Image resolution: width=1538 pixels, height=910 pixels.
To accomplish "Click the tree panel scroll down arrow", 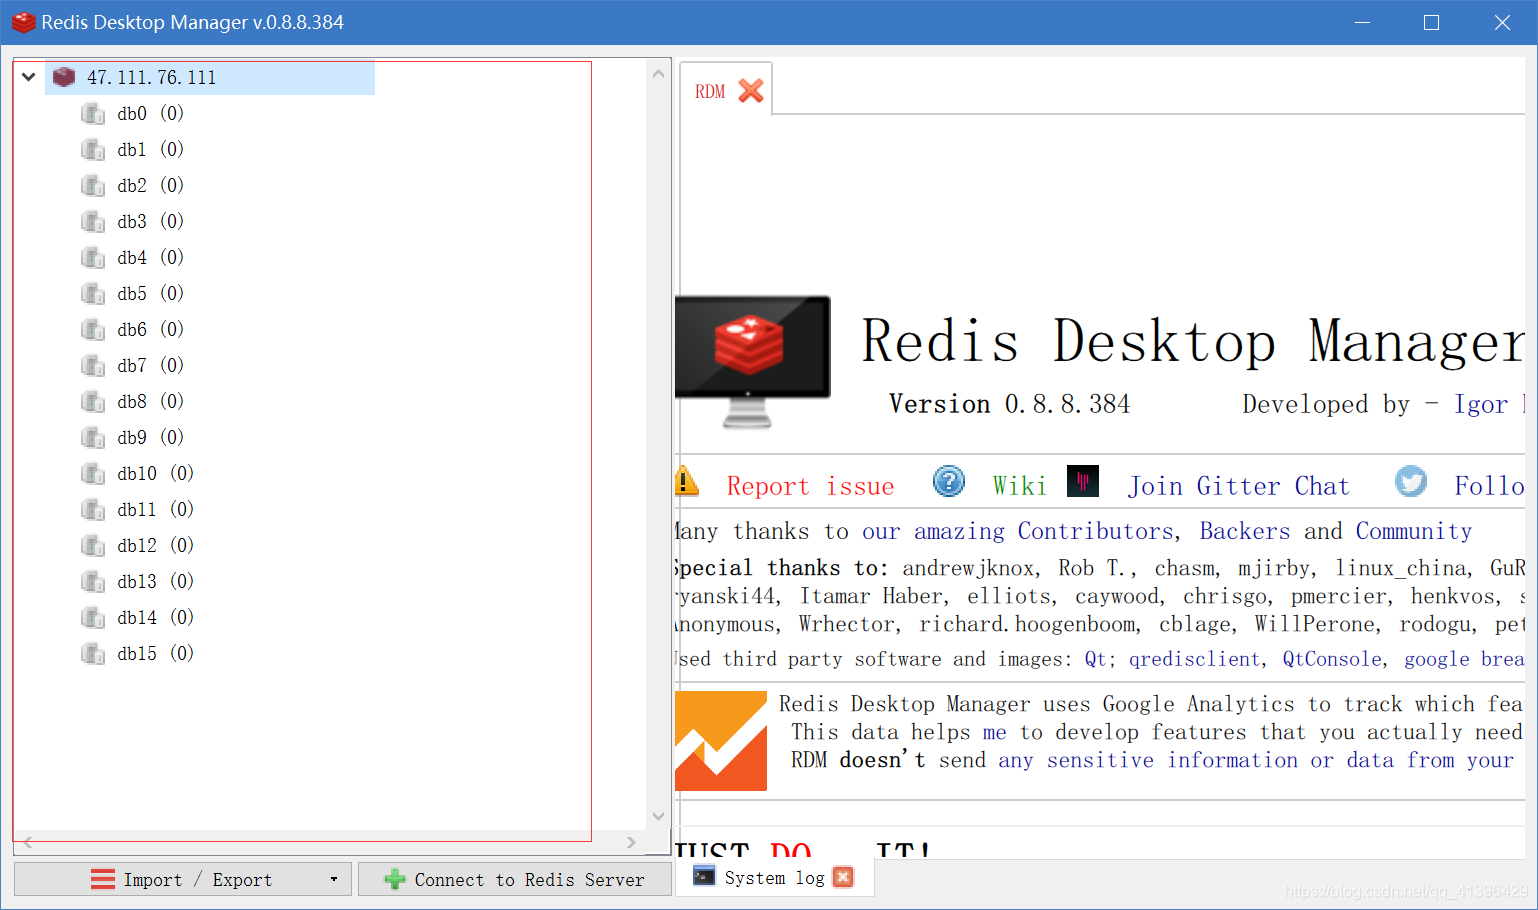I will (658, 816).
